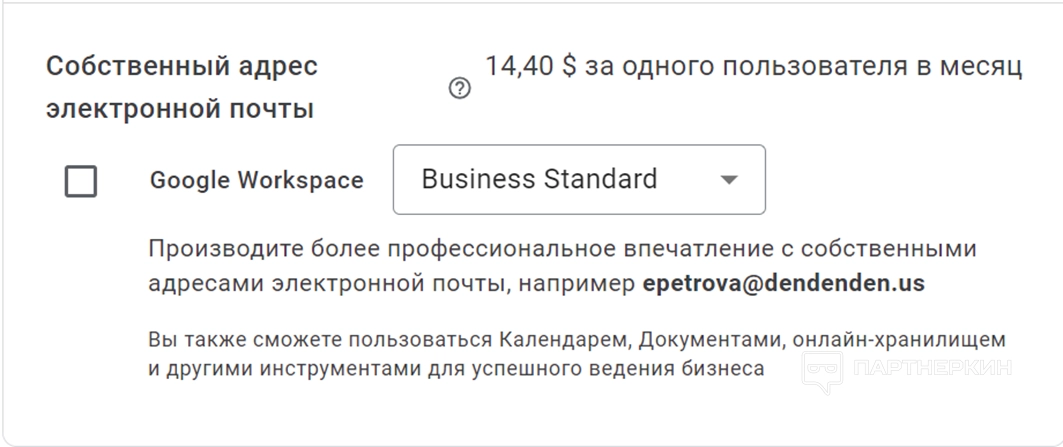Click the phrase "адресами электронной почты, например"
This screenshot has width=1063, height=447.
[x=390, y=283]
